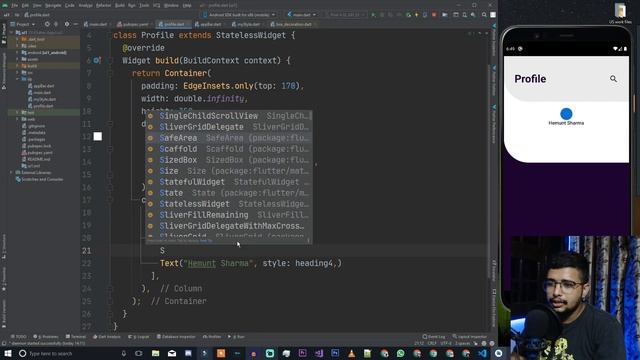Tap the blue avatar circle in the emulator
Viewport: 640px width, 360px height.
[566, 113]
